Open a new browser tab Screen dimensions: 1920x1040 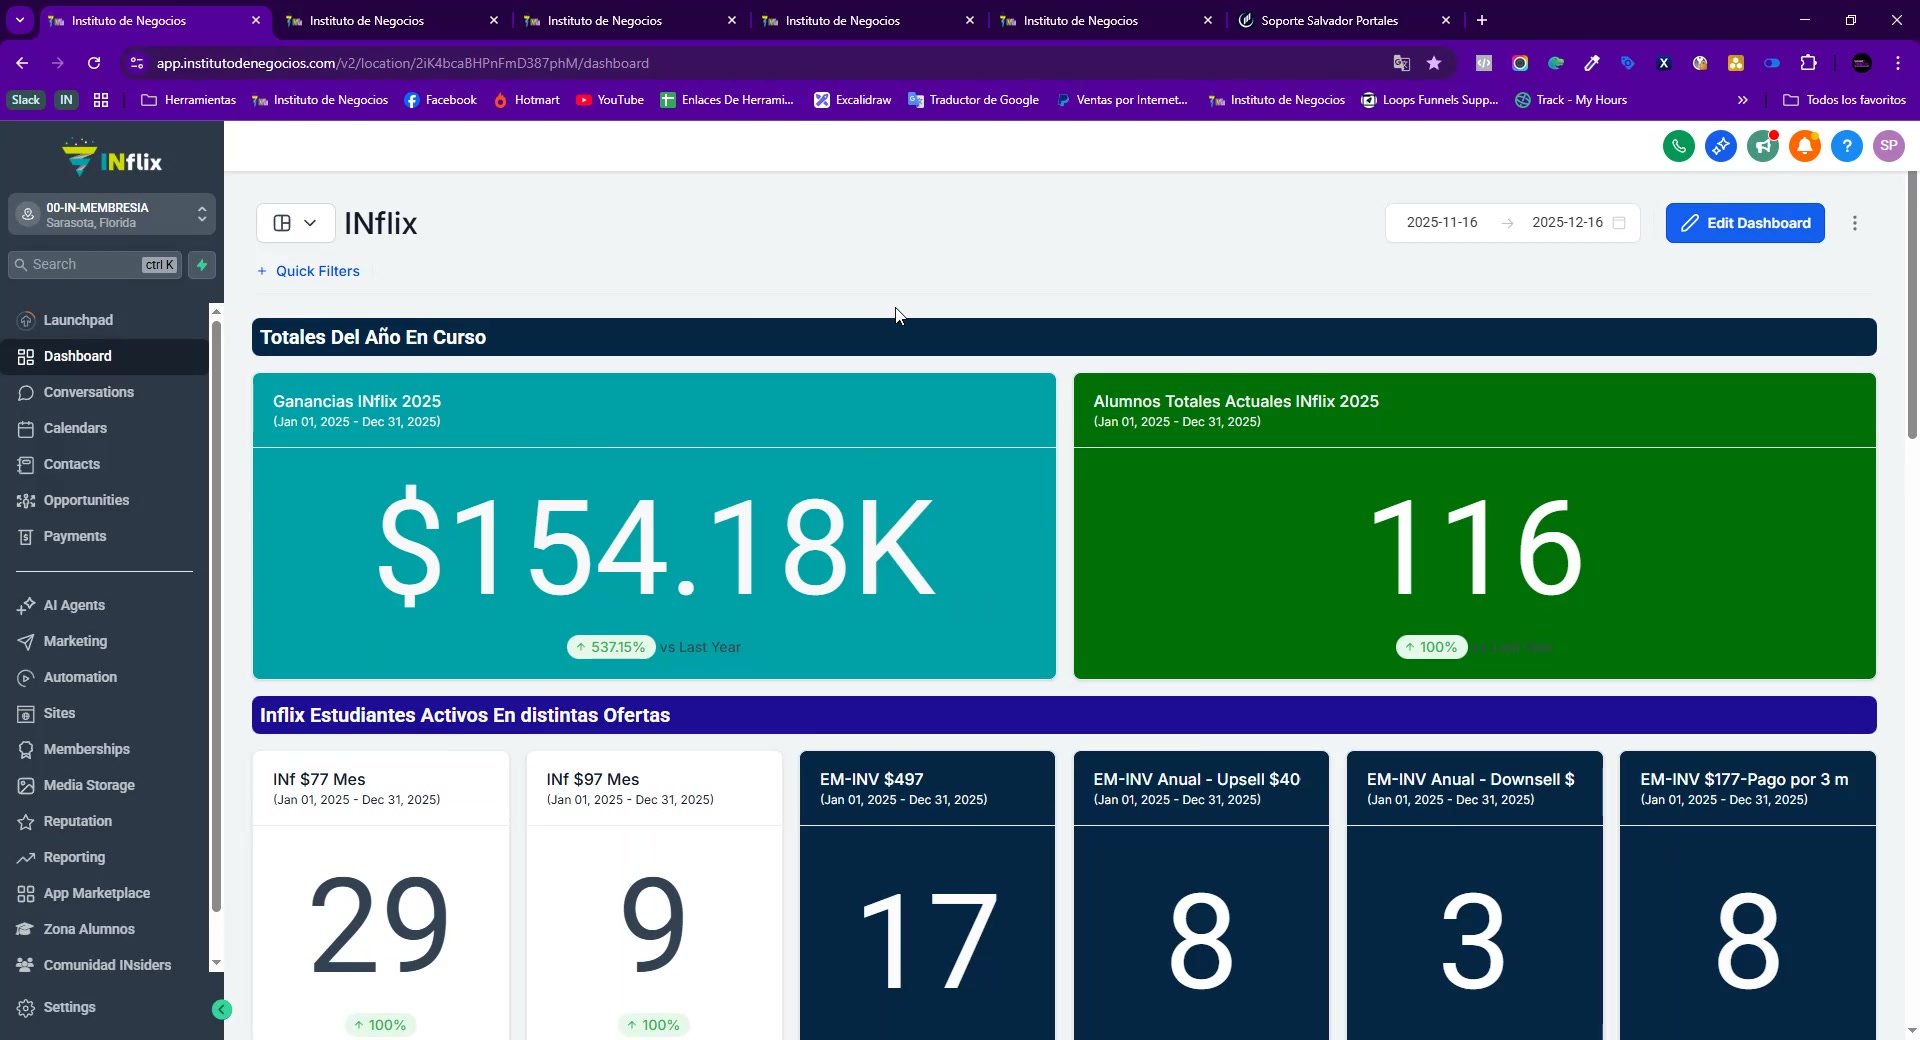(x=1482, y=20)
